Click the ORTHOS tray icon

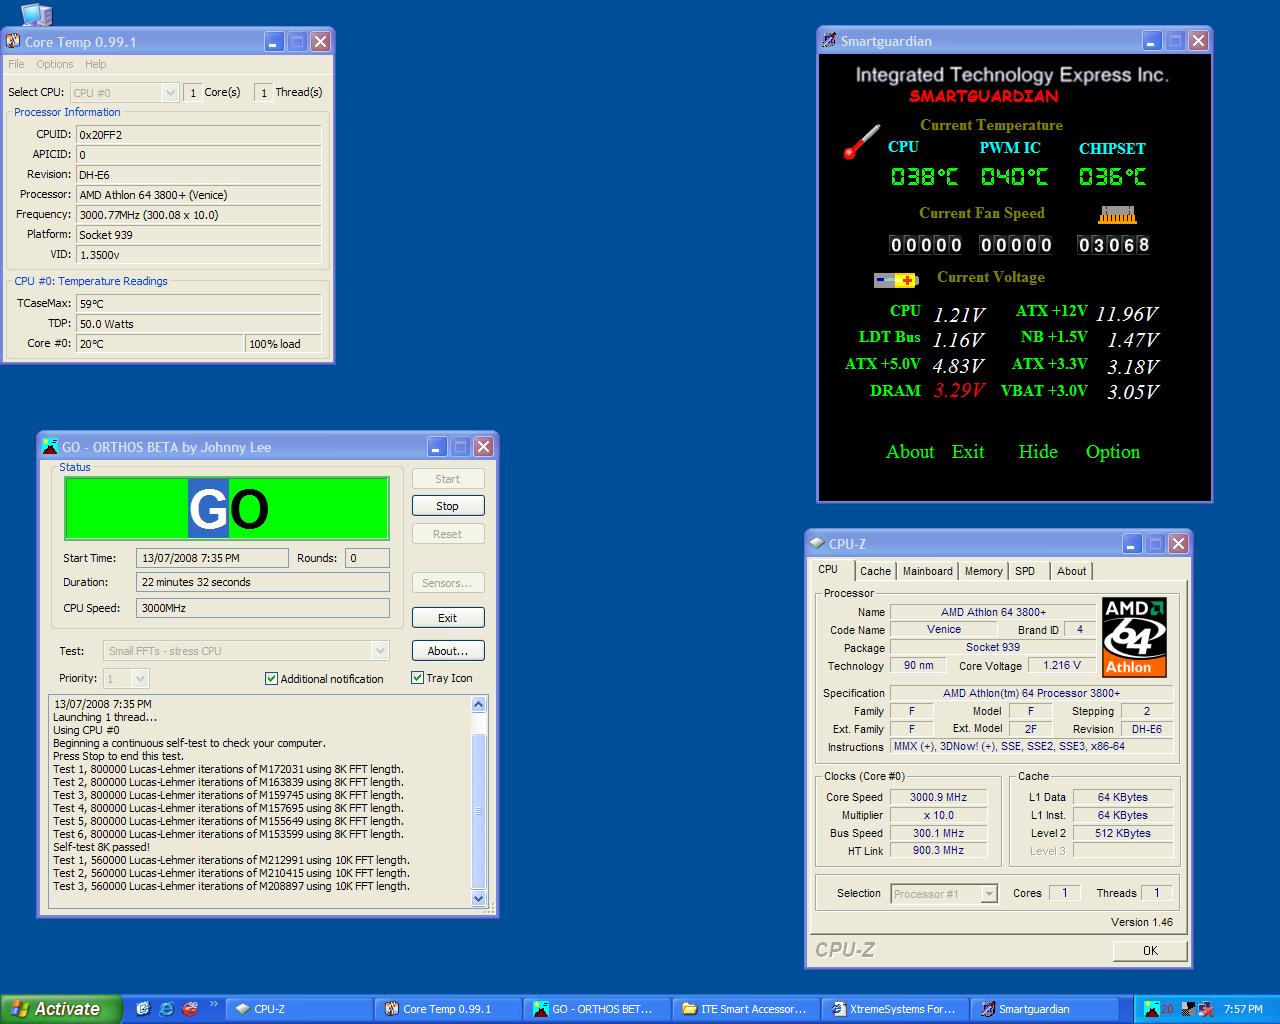pos(1151,1009)
